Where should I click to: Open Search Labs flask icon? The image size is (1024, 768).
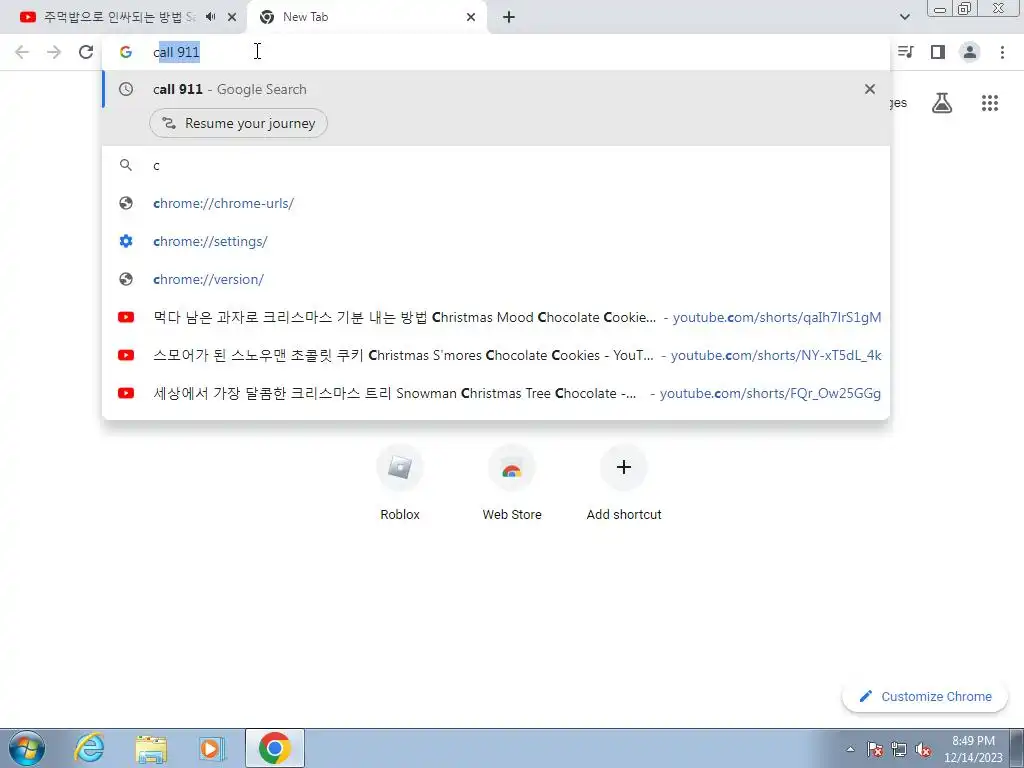[x=942, y=103]
